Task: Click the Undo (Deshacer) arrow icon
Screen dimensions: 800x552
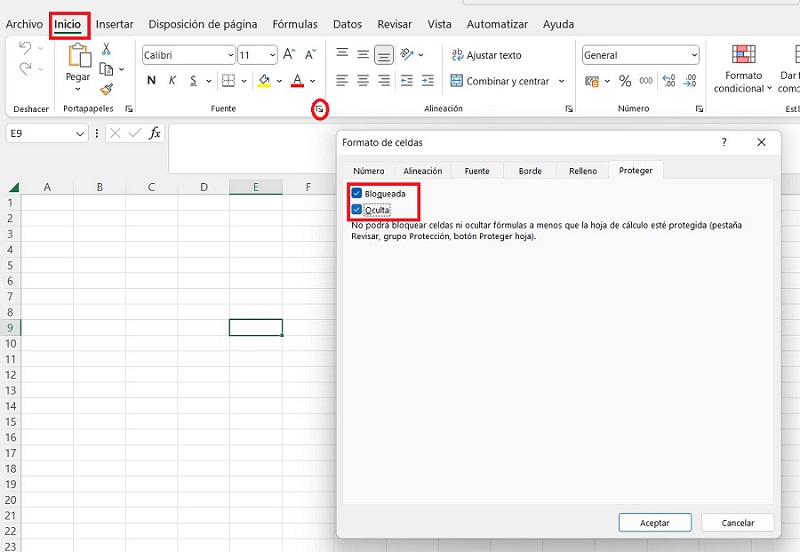Action: click(25, 48)
